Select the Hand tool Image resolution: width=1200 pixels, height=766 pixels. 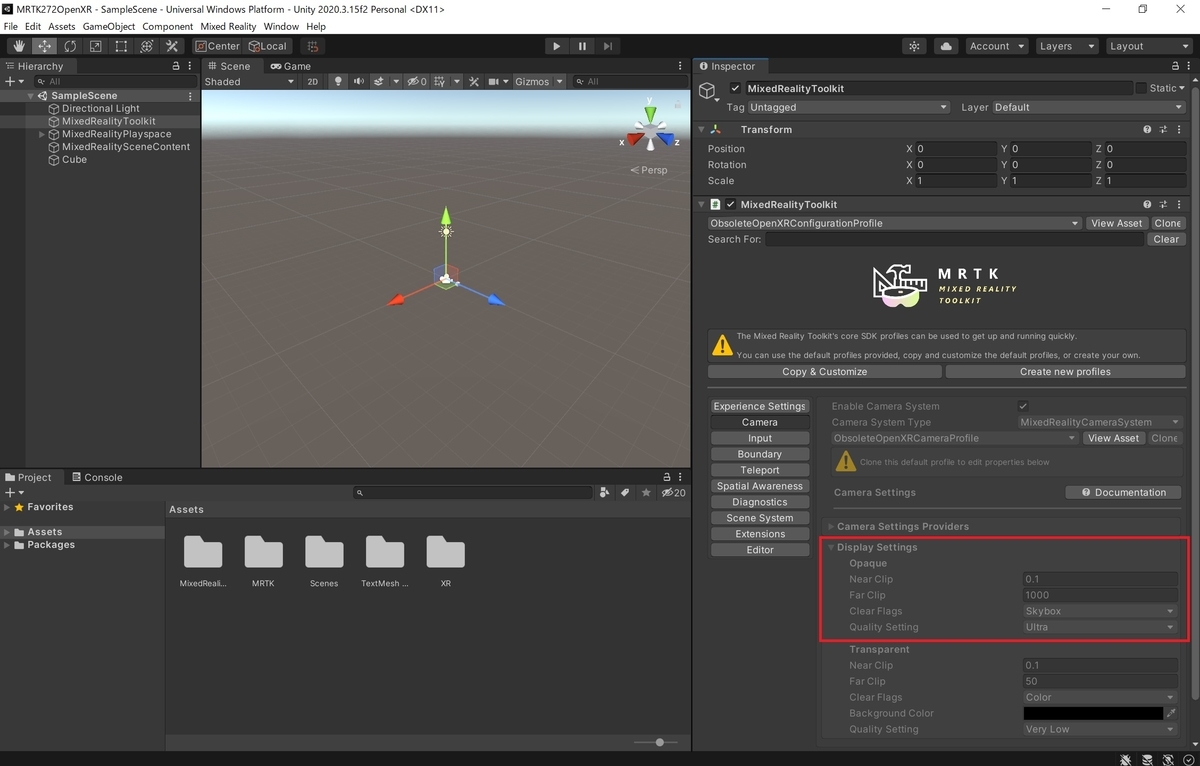pos(19,46)
